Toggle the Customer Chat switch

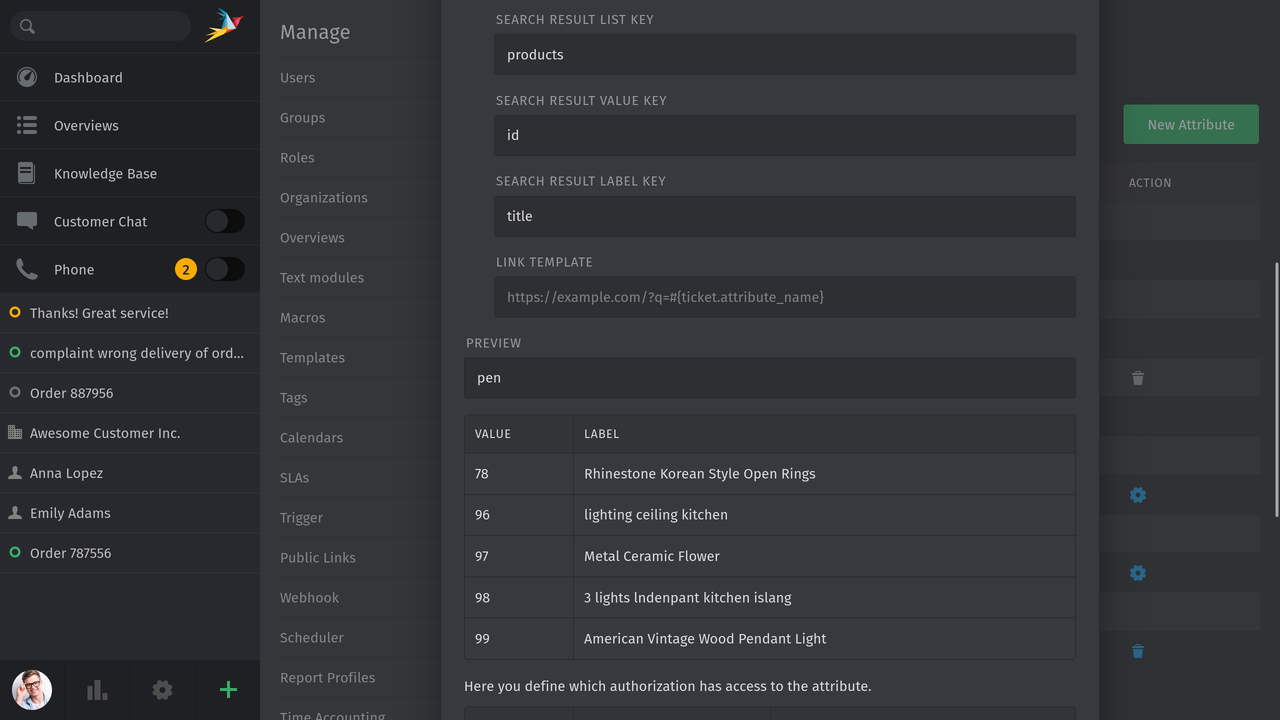pos(225,221)
